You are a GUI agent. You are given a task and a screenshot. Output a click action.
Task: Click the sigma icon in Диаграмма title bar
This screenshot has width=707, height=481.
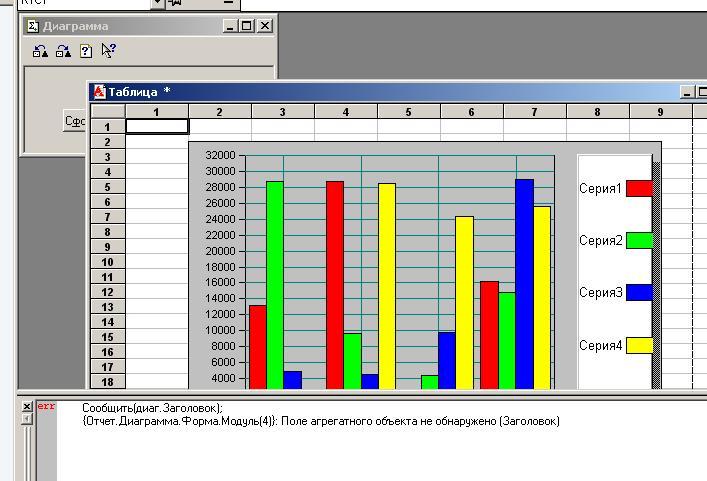coord(32,26)
